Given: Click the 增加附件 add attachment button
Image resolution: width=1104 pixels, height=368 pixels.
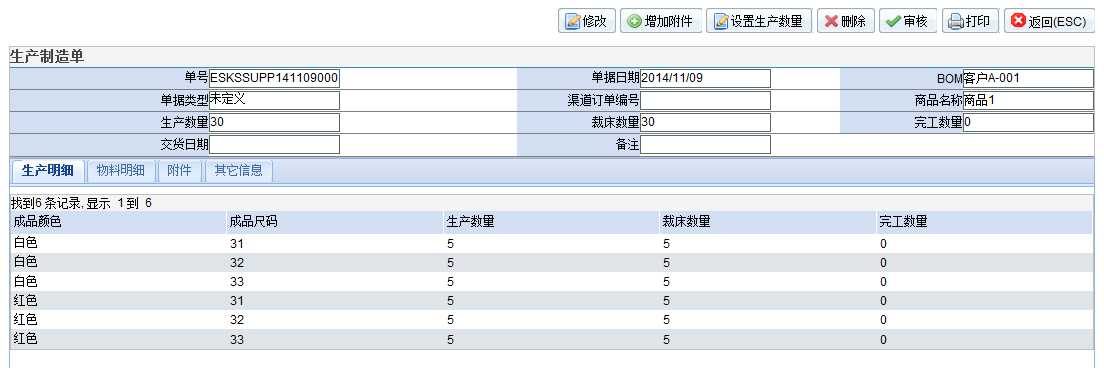Looking at the screenshot, I should point(660,21).
